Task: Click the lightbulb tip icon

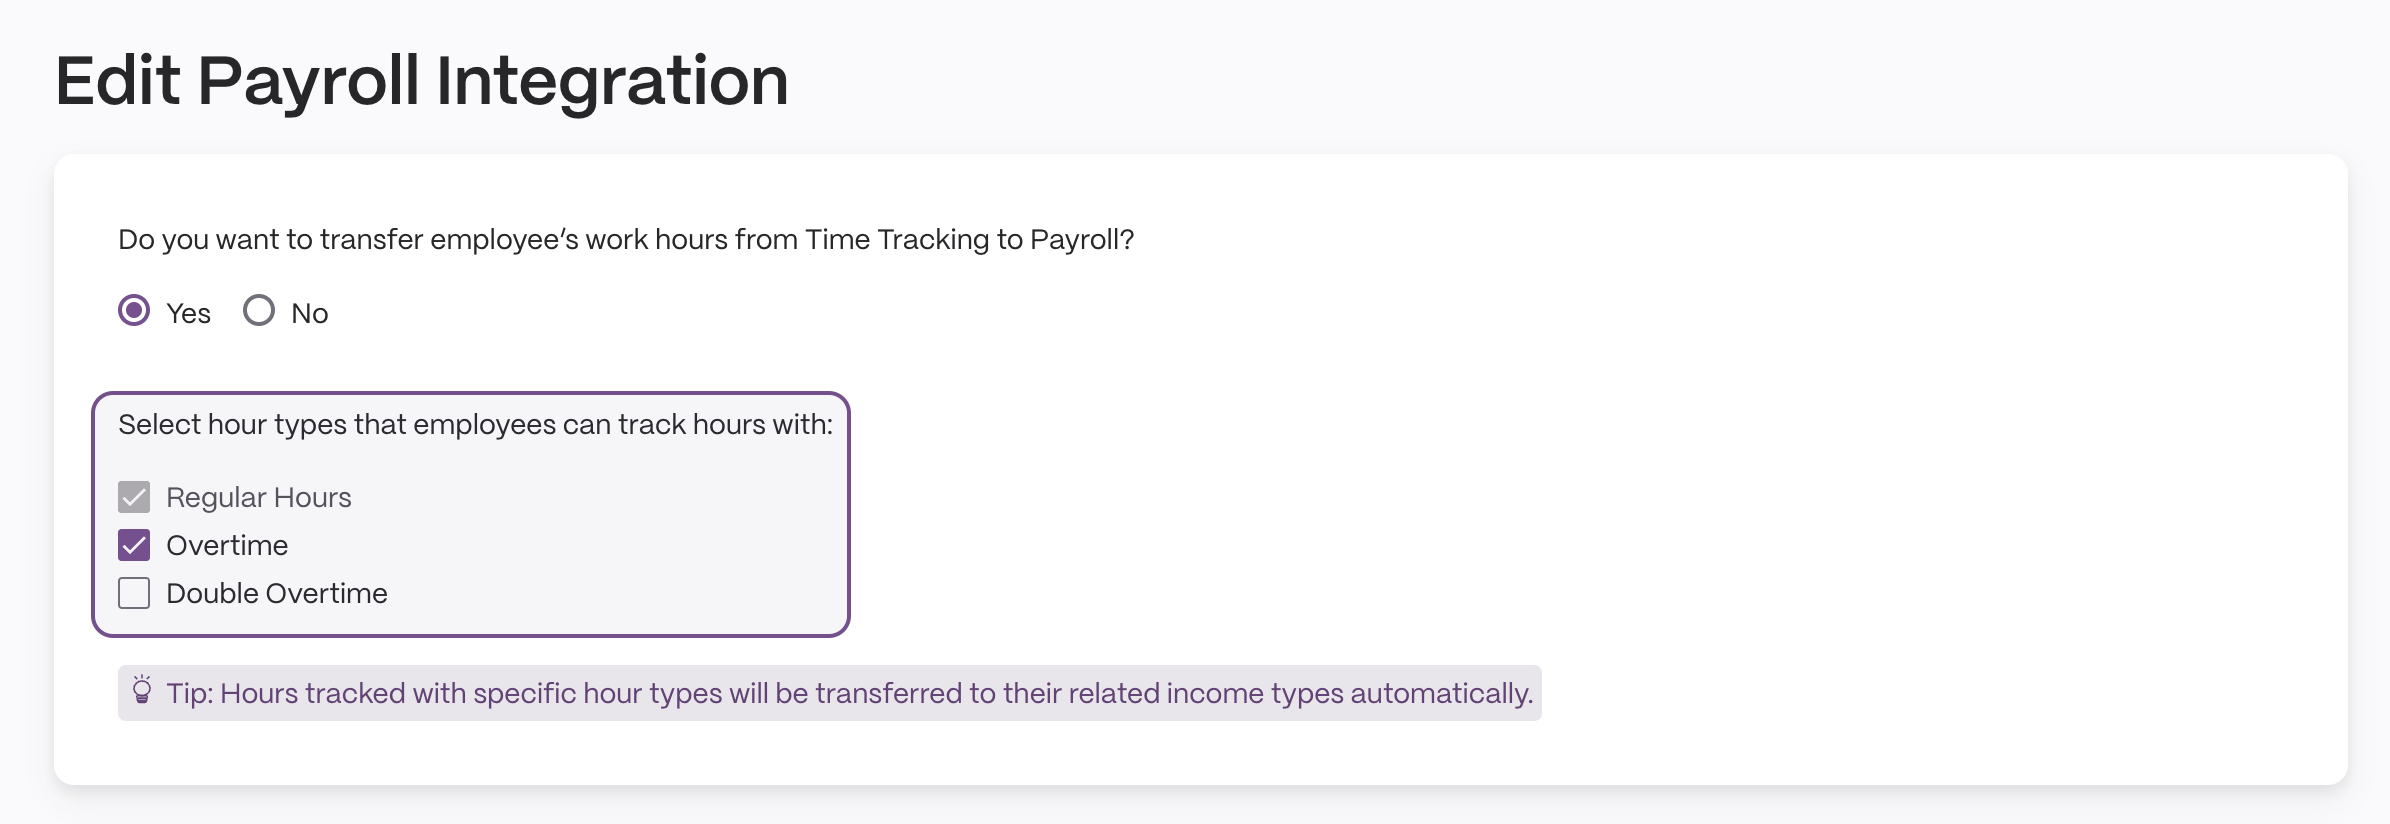Action: tap(142, 690)
